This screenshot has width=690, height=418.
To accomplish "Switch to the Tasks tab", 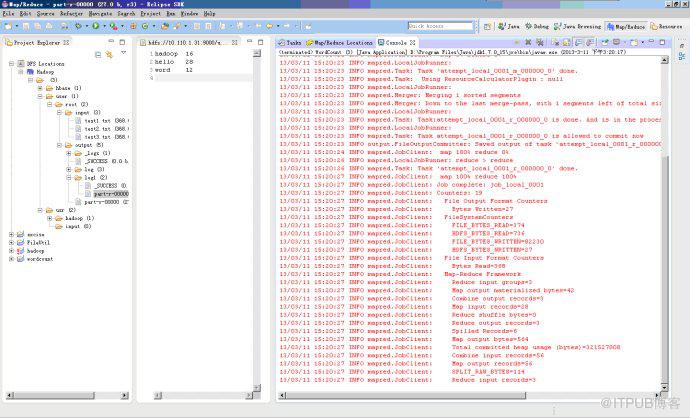I will [x=290, y=43].
